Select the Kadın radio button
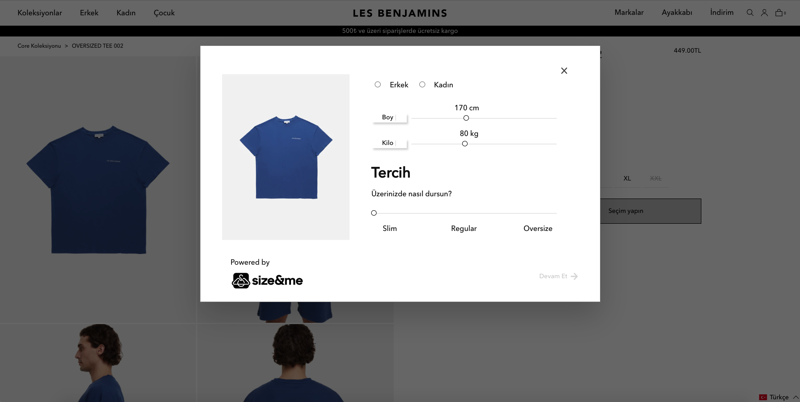The height and width of the screenshot is (402, 800). click(x=422, y=85)
